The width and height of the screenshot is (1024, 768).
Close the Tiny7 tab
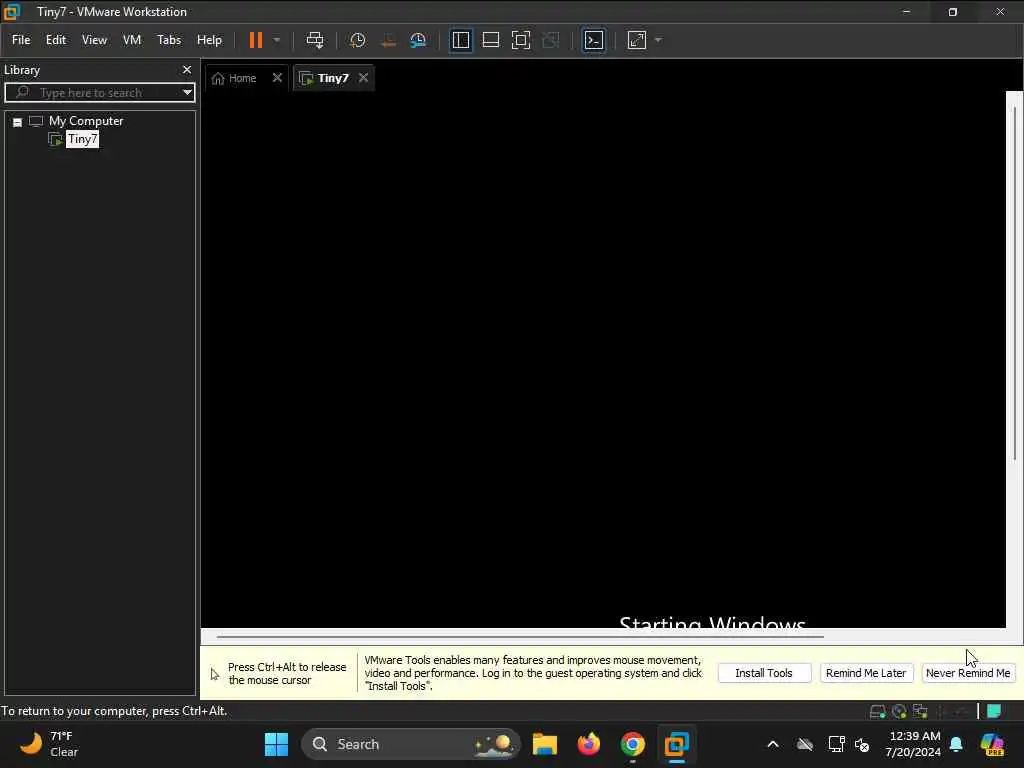[363, 78]
